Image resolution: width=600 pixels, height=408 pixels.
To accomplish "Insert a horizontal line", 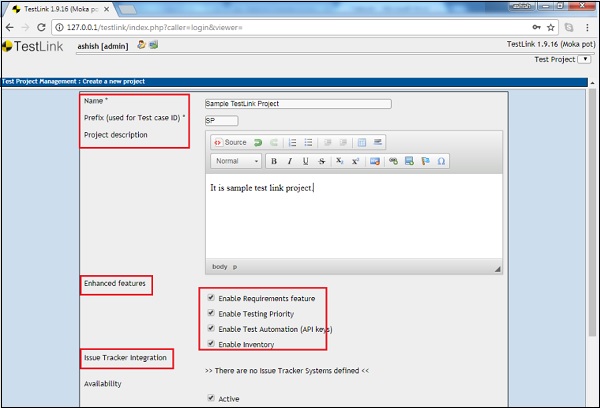I will pyautogui.click(x=377, y=142).
